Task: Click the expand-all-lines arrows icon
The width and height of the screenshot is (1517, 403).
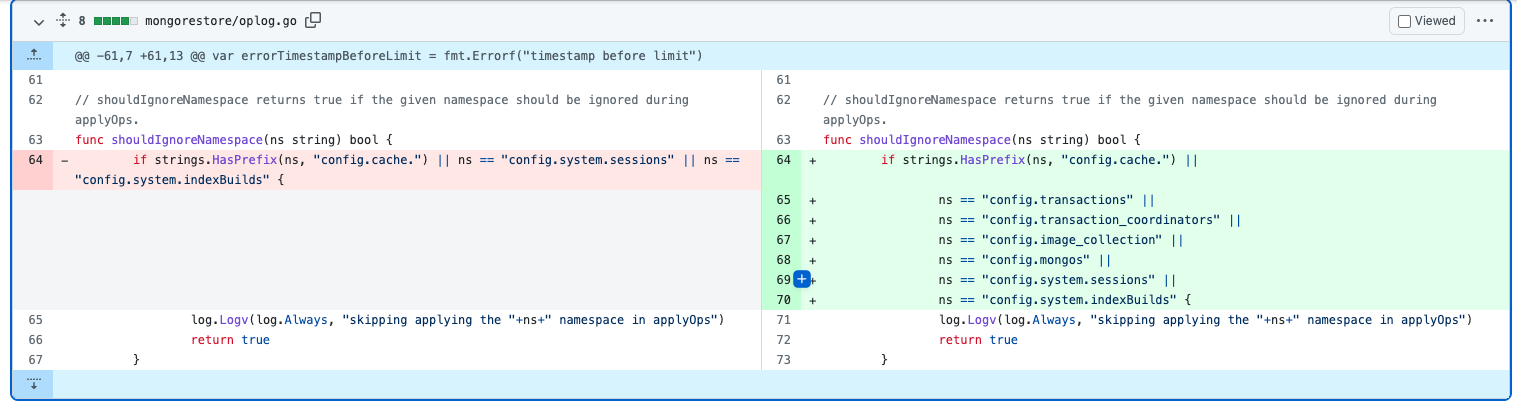Action: pyautogui.click(x=63, y=20)
